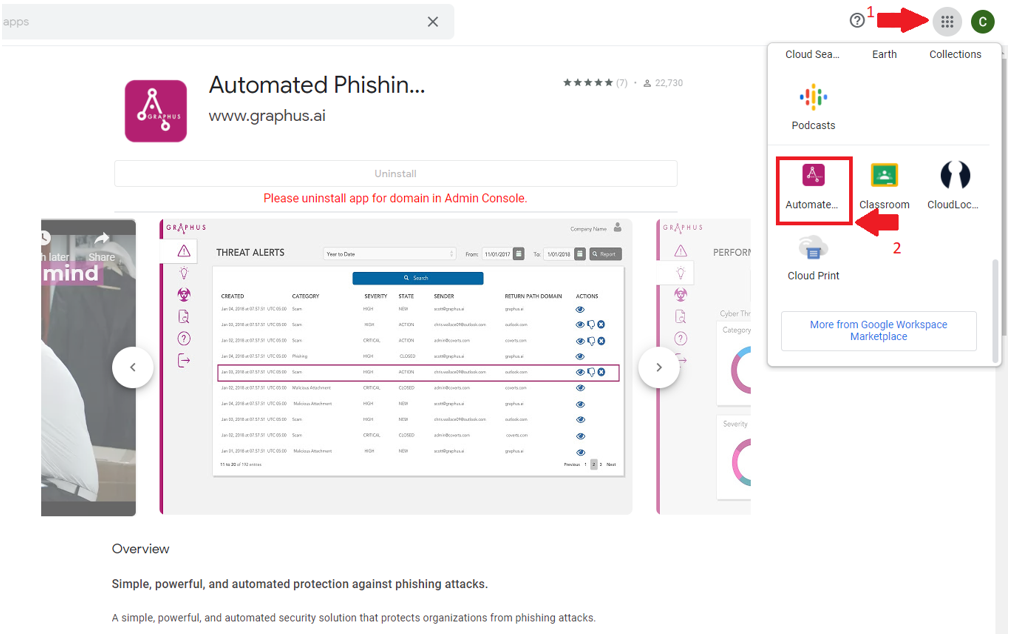Click the Overview section heading

point(141,549)
